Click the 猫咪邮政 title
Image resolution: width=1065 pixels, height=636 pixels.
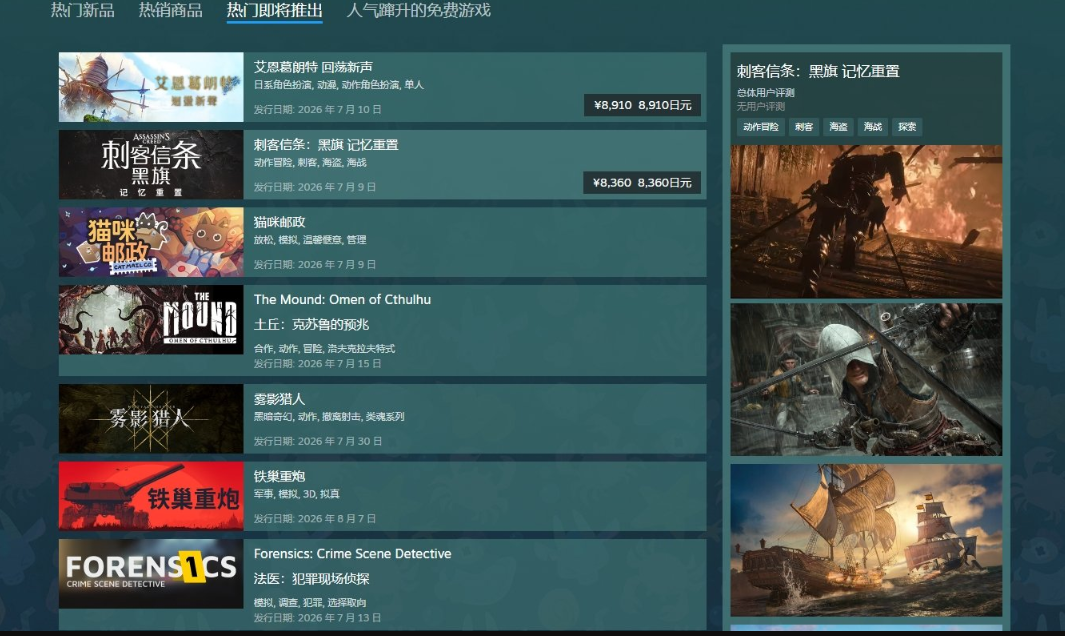point(280,222)
